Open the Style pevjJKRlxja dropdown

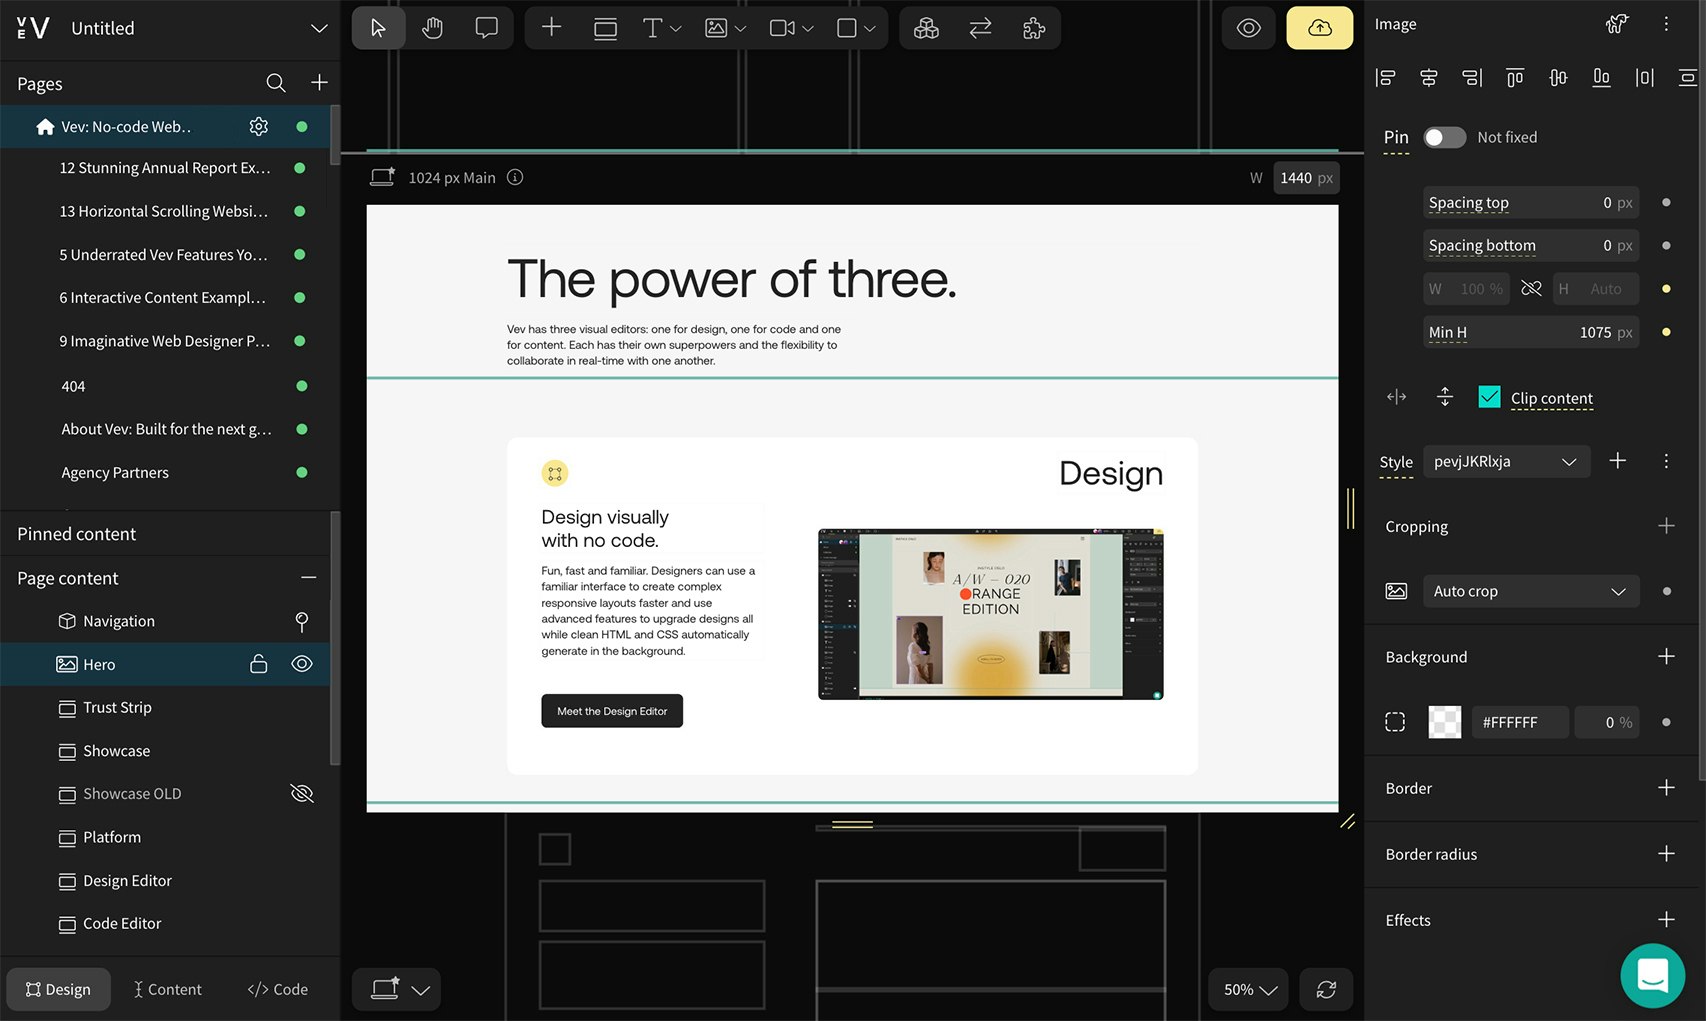1506,461
